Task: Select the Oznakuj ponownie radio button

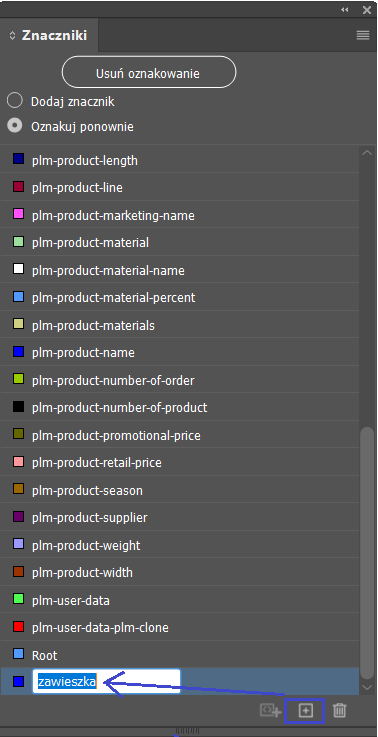Action: [x=15, y=125]
